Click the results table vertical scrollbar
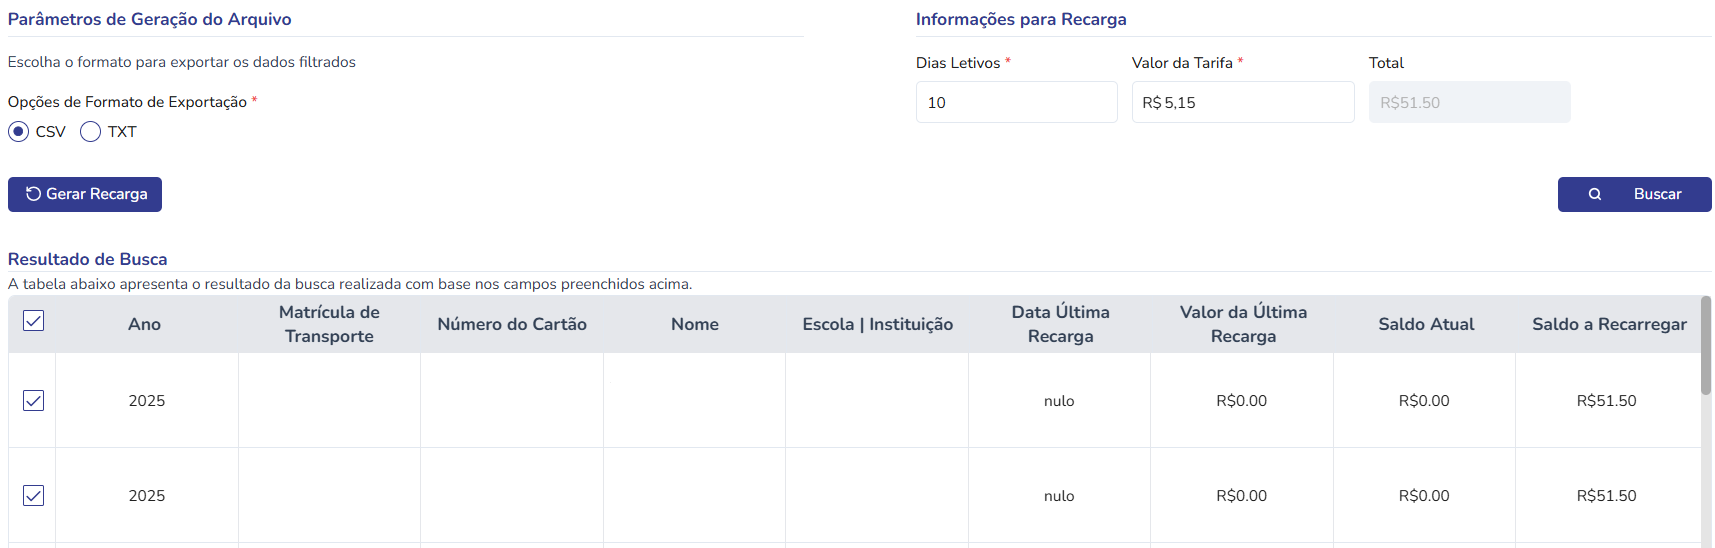Screen dimensions: 1715x548 [x=1705, y=346]
